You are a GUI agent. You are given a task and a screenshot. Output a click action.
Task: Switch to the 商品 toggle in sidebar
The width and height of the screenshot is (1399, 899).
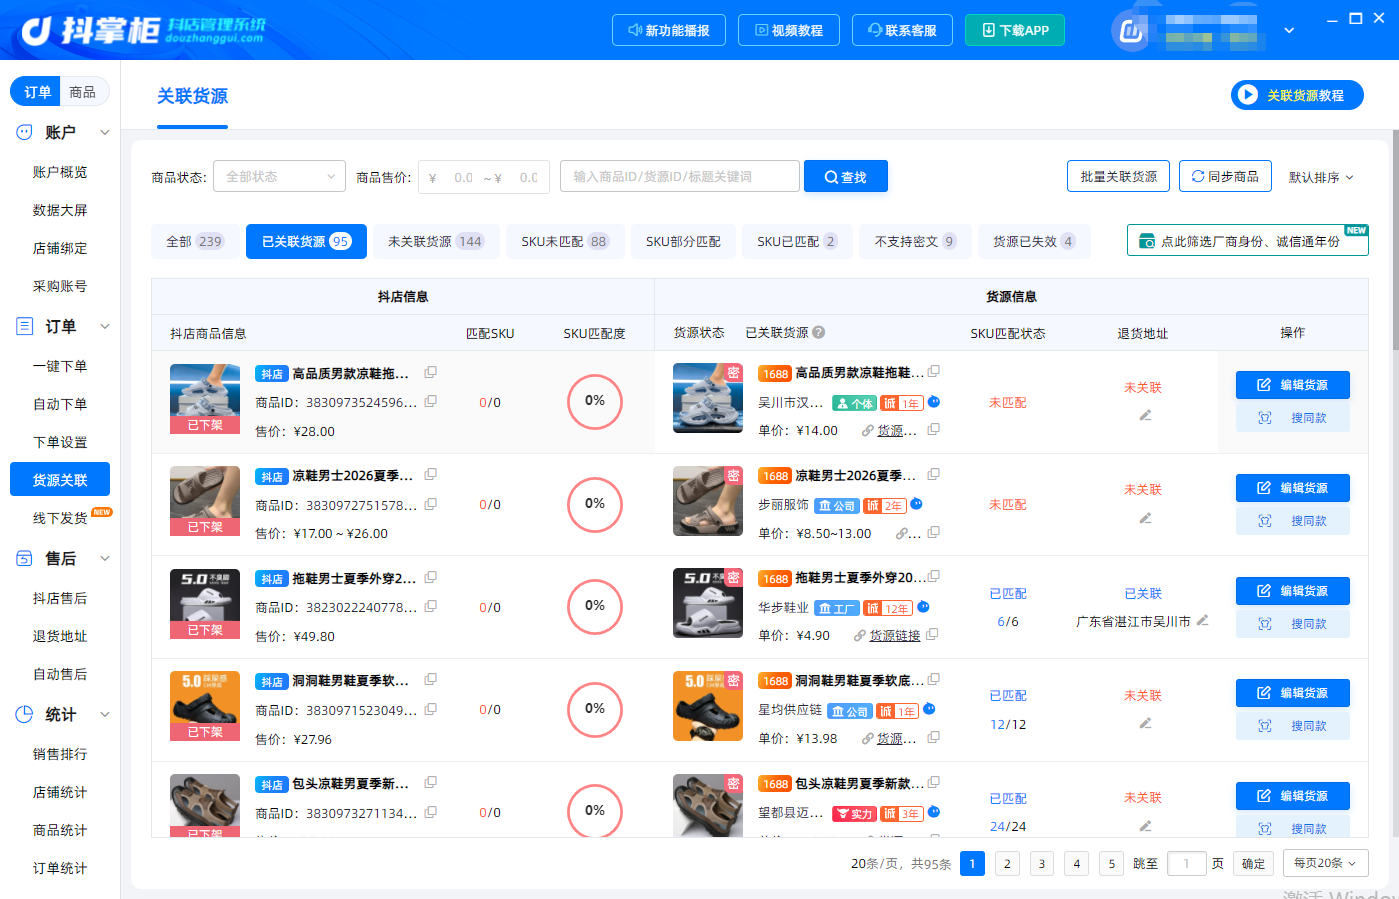[x=83, y=91]
